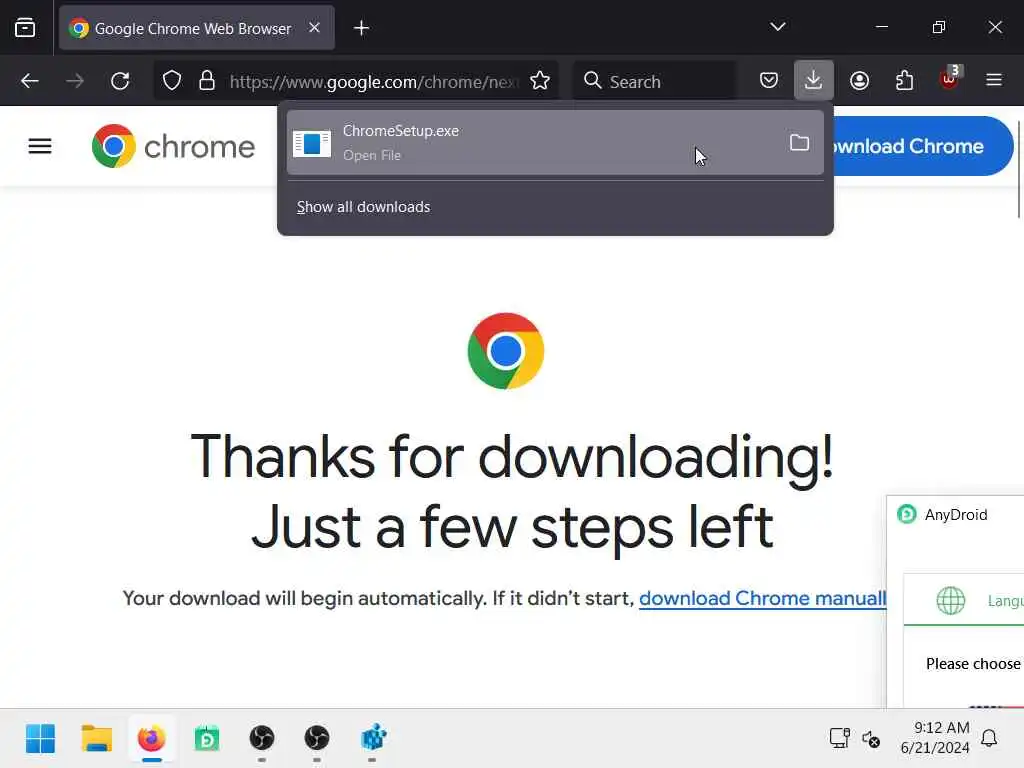This screenshot has height=768, width=1024.
Task: Open the second OBS Studio taskbar icon
Action: pyautogui.click(x=317, y=739)
